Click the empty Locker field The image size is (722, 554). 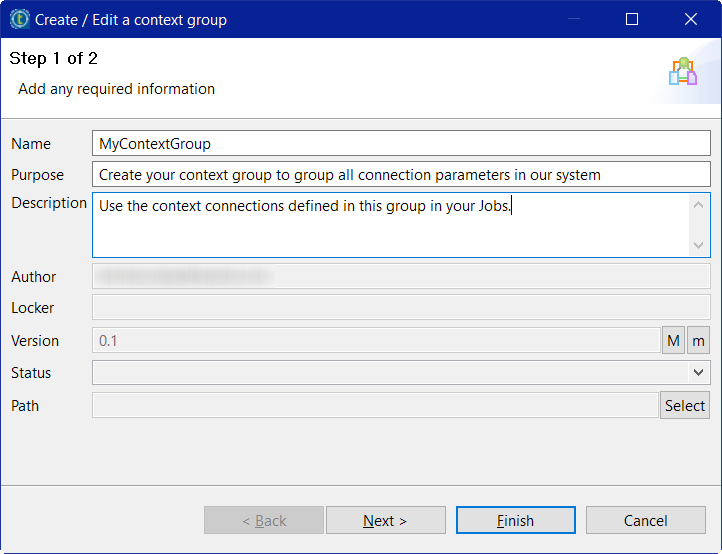[400, 308]
